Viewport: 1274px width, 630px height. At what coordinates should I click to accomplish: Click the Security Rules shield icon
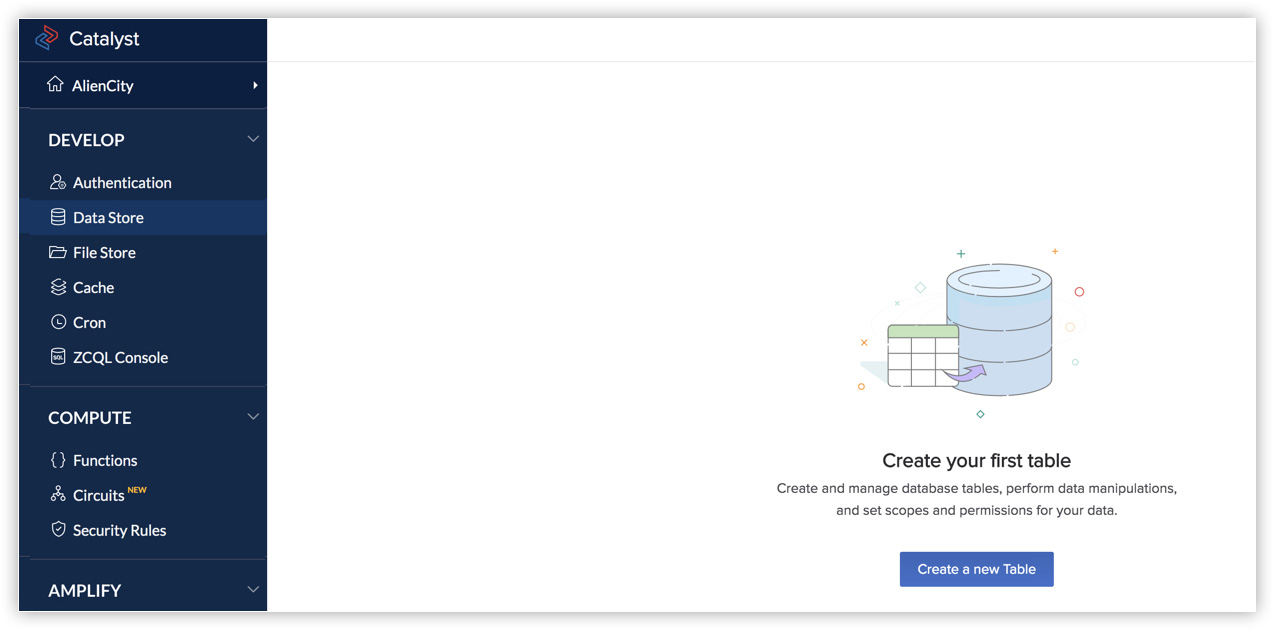(58, 530)
